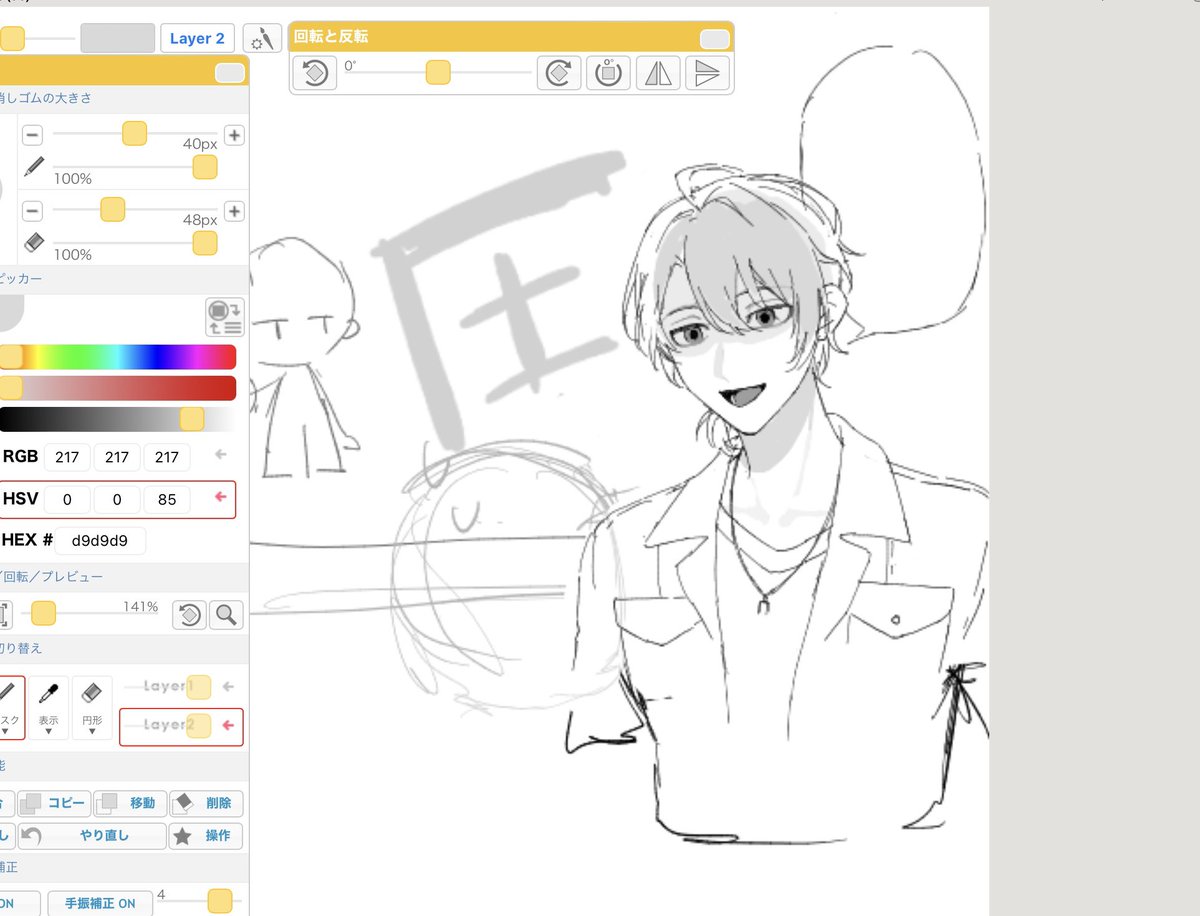The width and height of the screenshot is (1200, 916).
Task: Increase eraser size with plus button
Action: click(234, 211)
